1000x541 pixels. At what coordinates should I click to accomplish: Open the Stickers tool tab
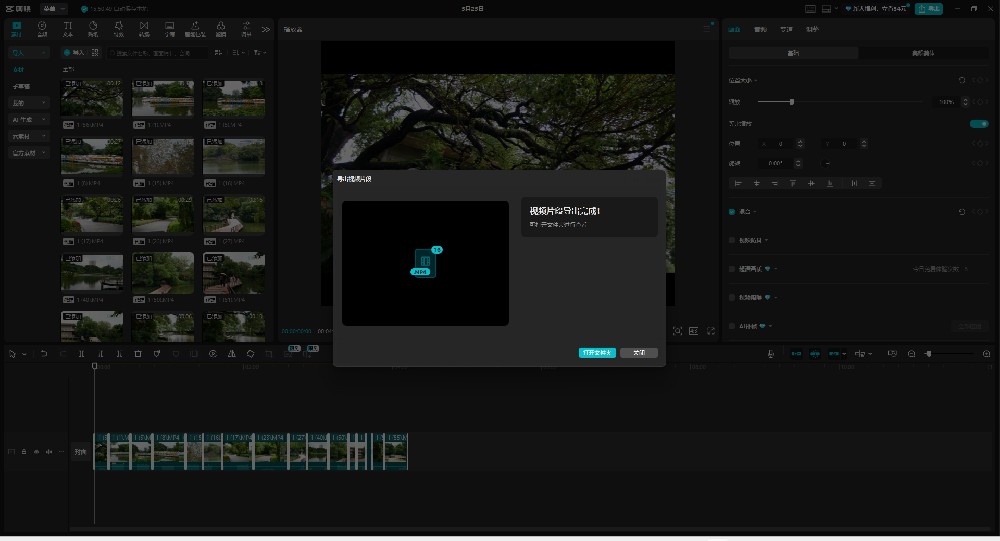93,28
